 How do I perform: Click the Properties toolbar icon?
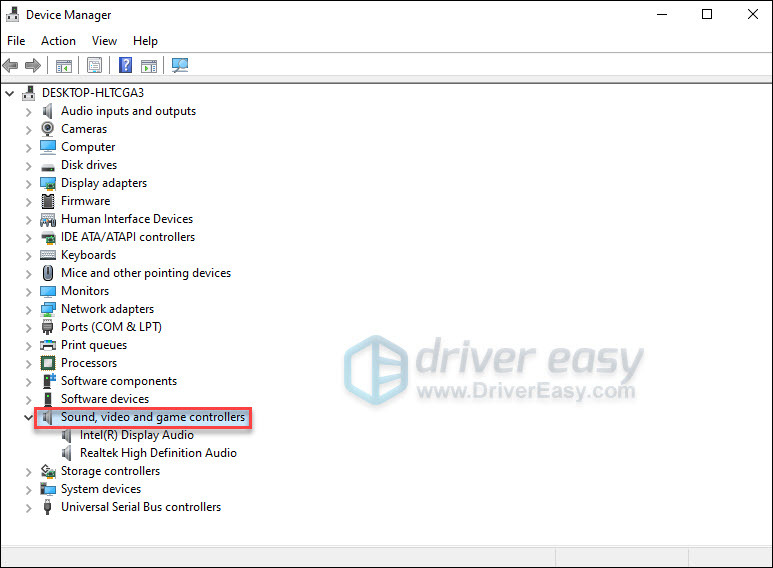pyautogui.click(x=94, y=66)
